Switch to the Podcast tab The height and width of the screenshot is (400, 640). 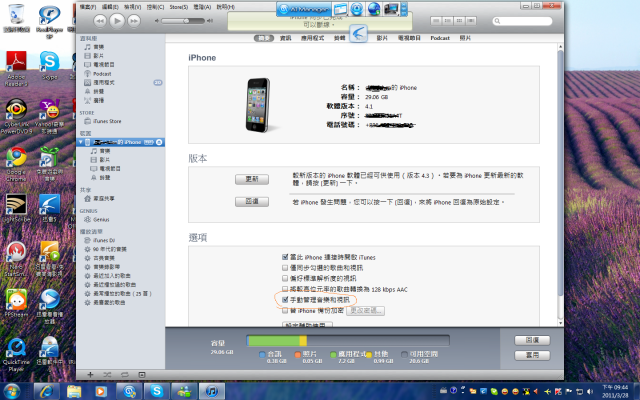coord(440,38)
